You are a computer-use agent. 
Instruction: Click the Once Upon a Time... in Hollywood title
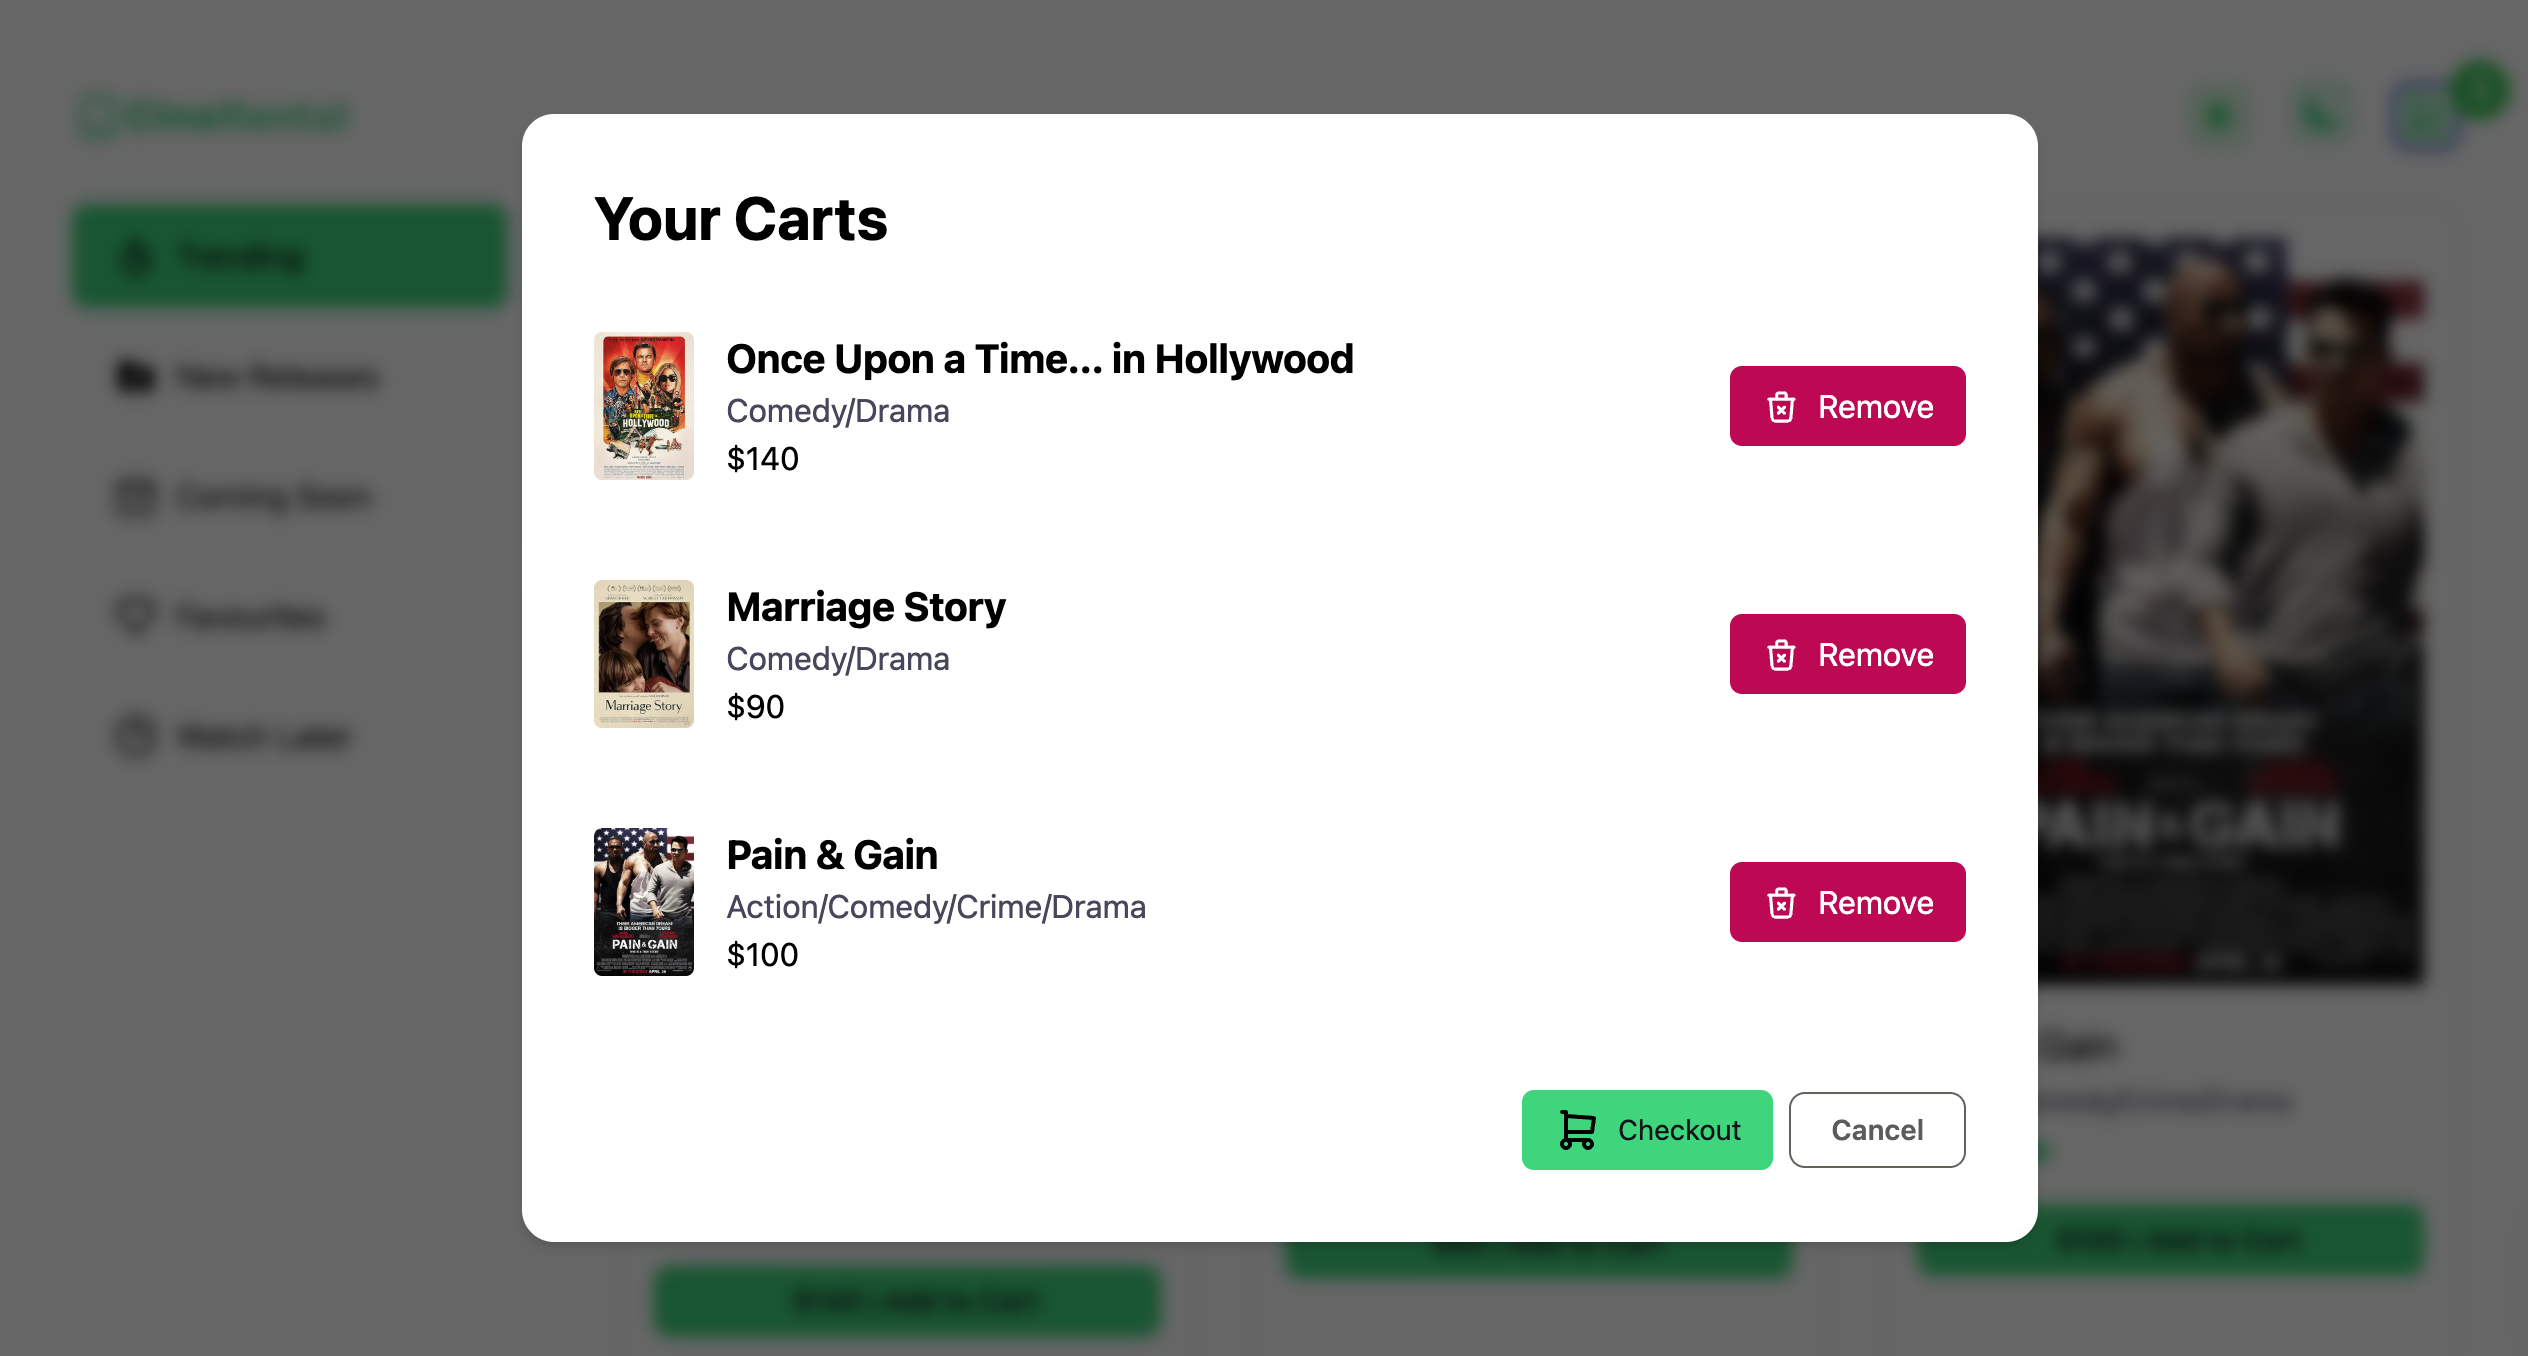1040,359
